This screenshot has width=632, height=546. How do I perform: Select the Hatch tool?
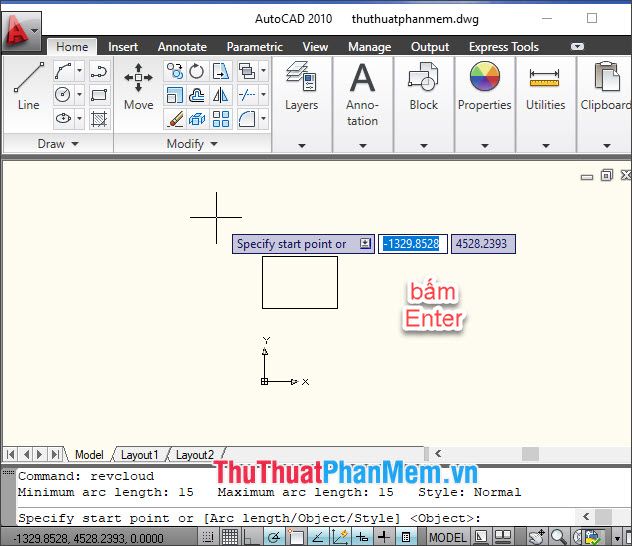point(99,118)
